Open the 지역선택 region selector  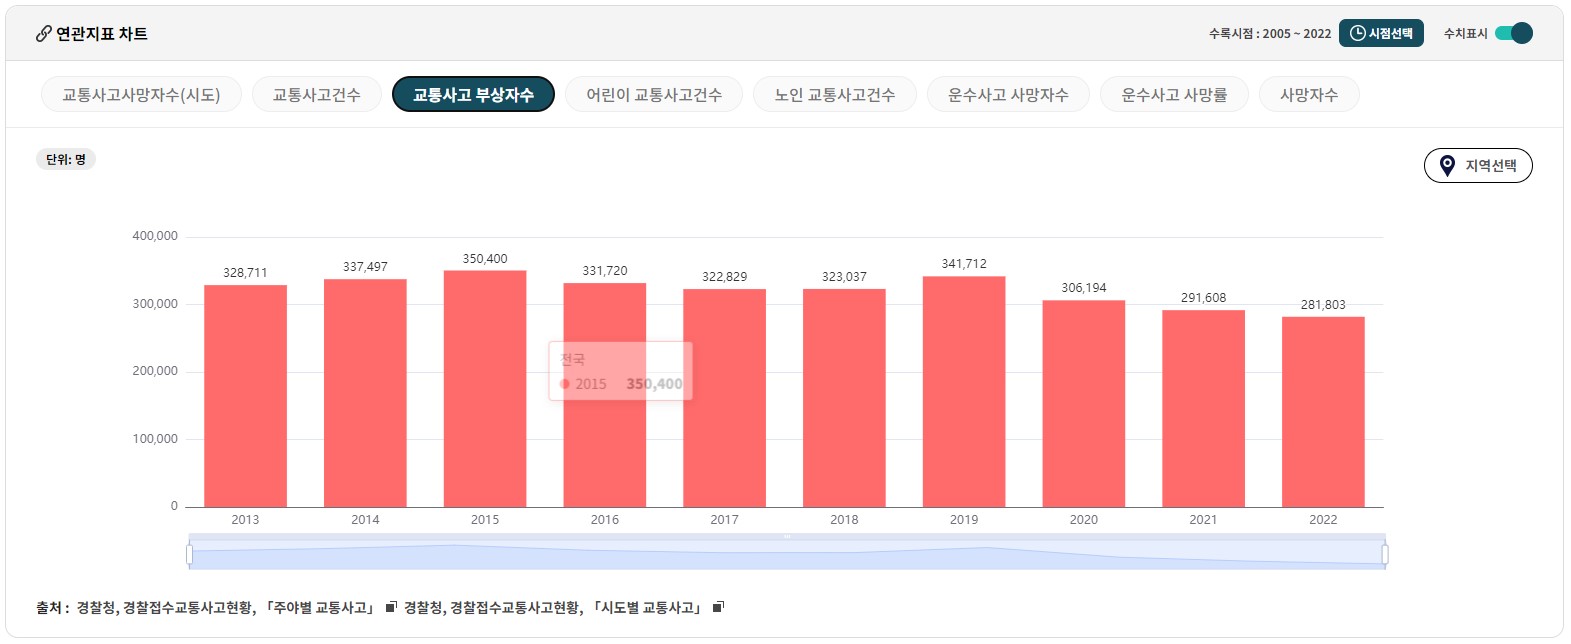point(1478,165)
